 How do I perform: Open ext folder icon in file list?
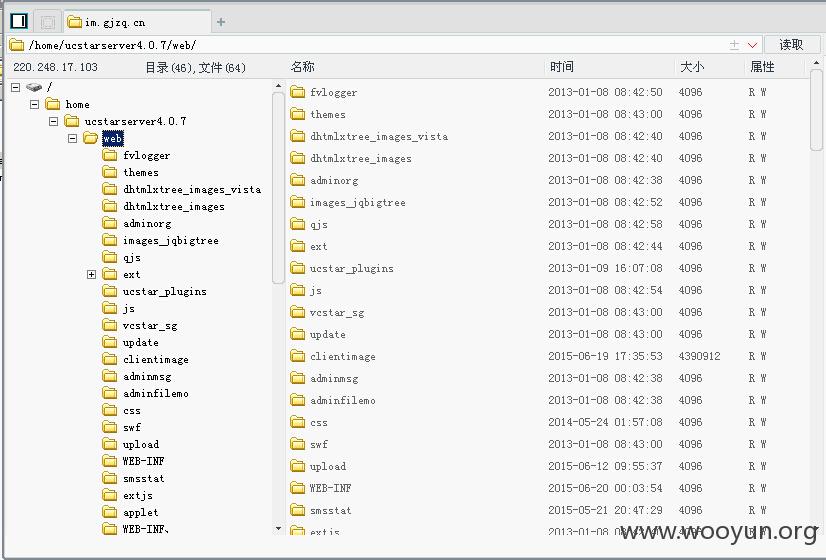click(x=298, y=246)
